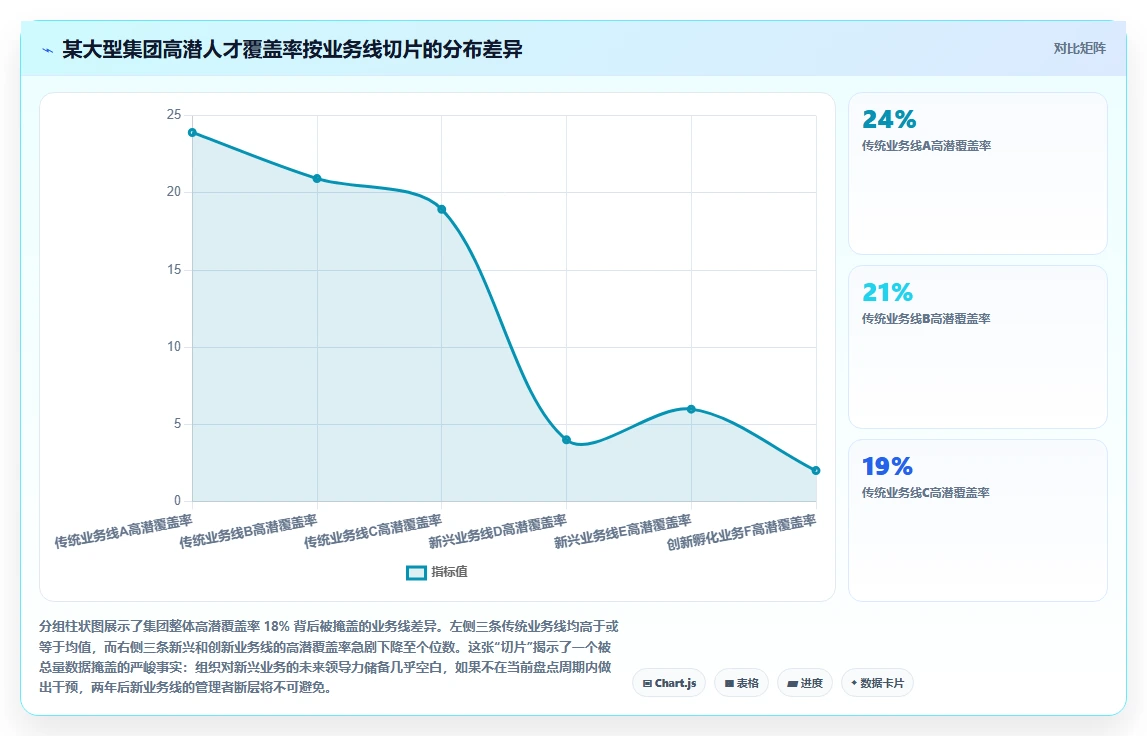Select the 表格 tag

pos(741,683)
